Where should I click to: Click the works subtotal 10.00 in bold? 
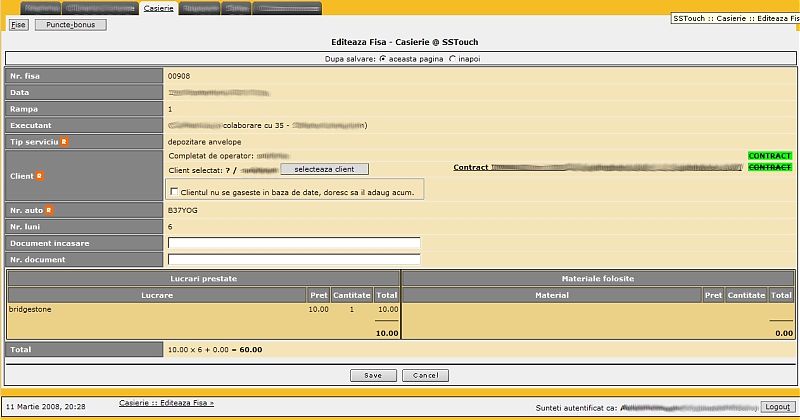click(x=387, y=333)
